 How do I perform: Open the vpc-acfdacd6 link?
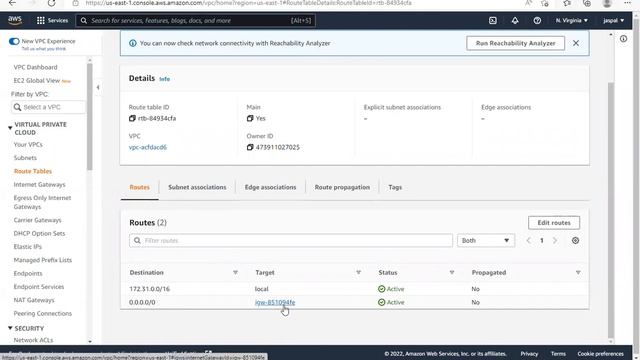[148, 147]
